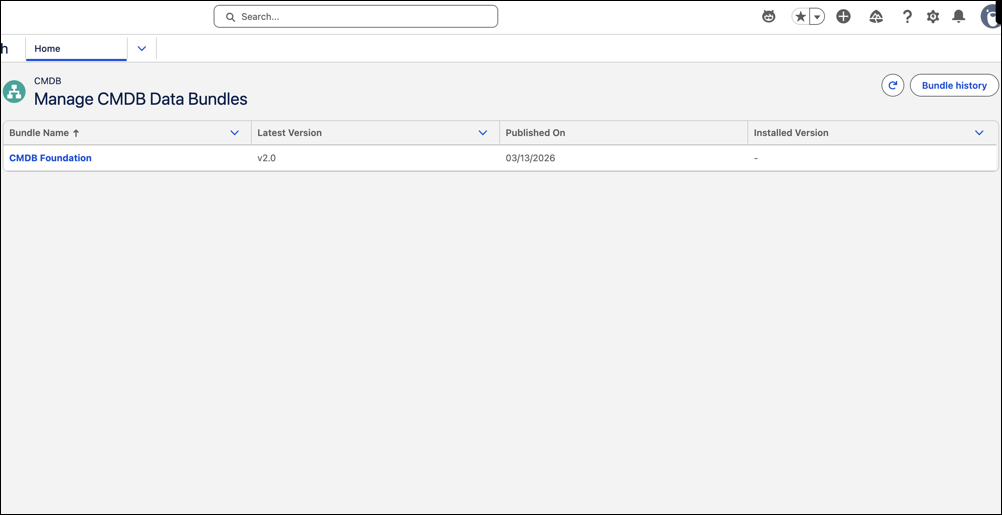Open Bundle history
The image size is (1002, 515).
(954, 85)
